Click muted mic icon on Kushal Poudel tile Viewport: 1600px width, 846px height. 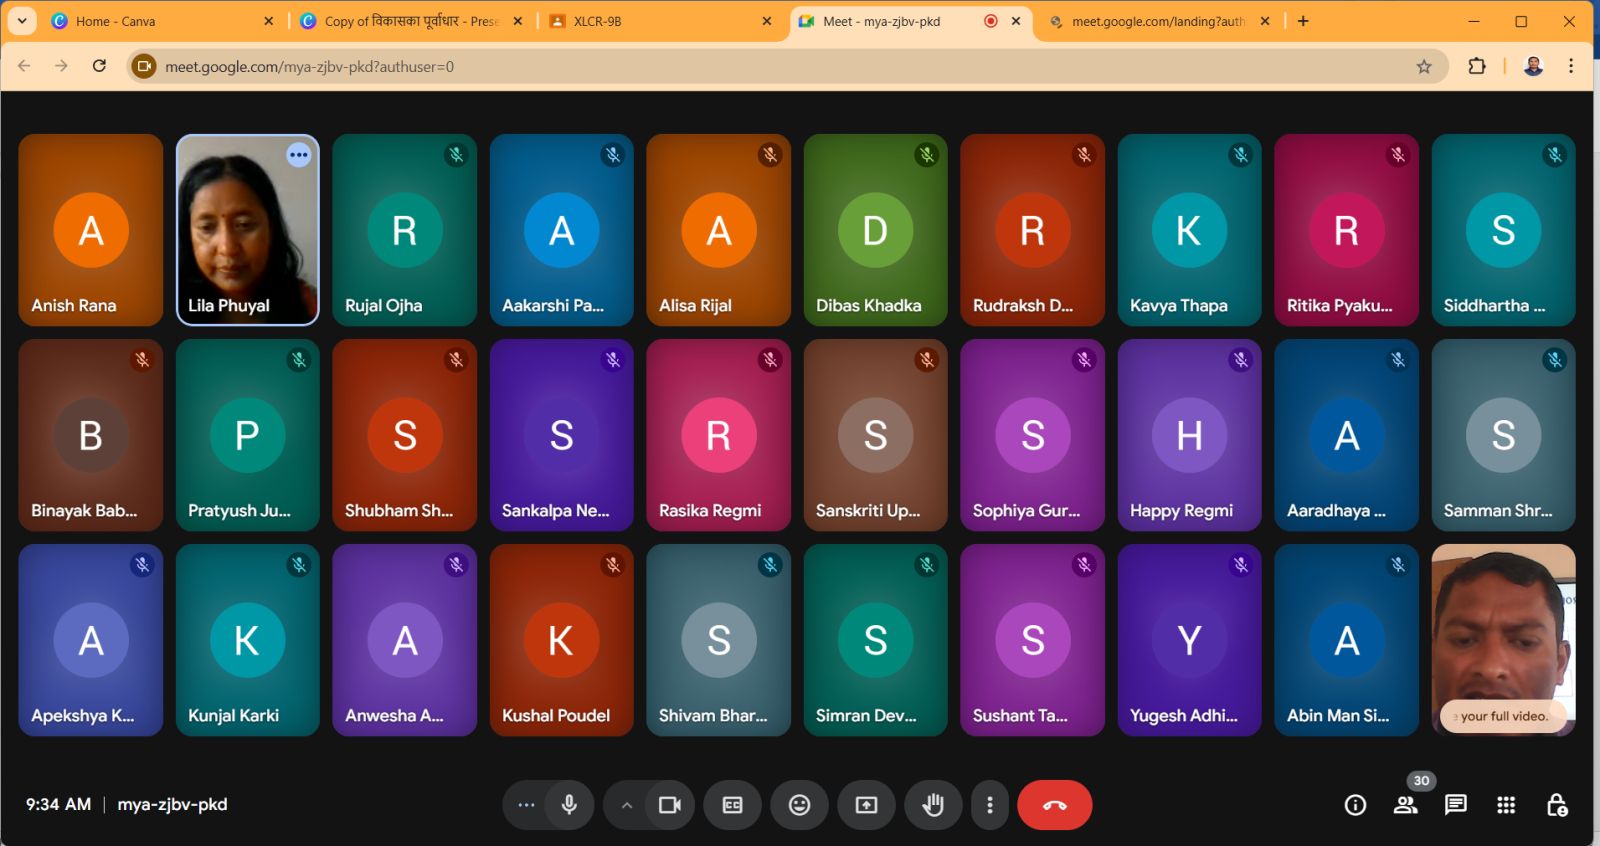[x=613, y=565]
